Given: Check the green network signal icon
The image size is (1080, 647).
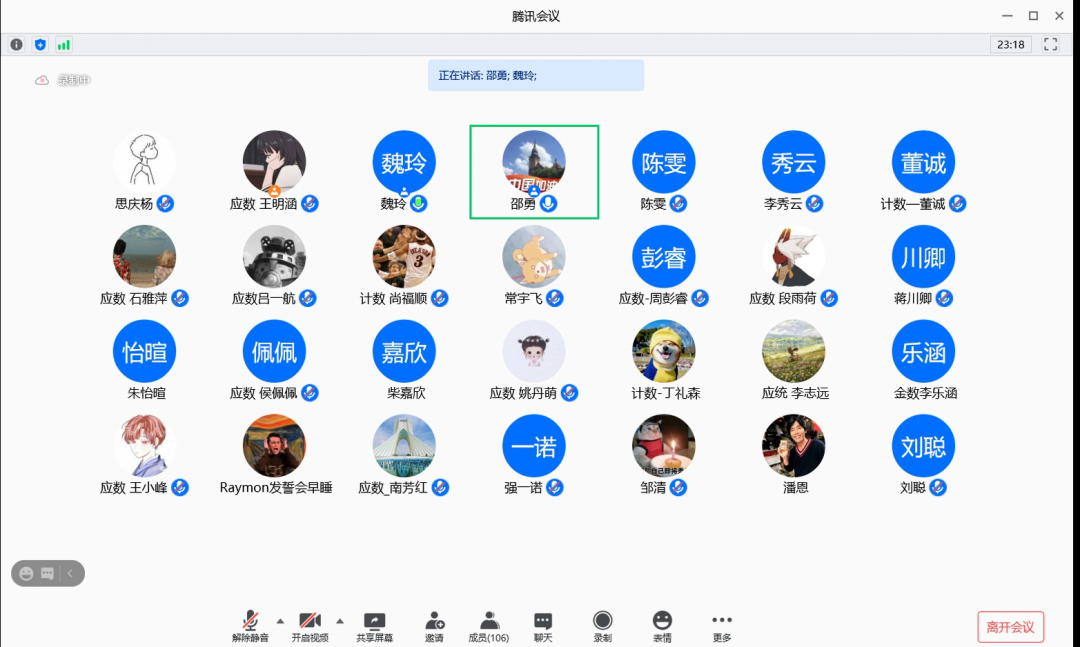Looking at the screenshot, I should [64, 45].
